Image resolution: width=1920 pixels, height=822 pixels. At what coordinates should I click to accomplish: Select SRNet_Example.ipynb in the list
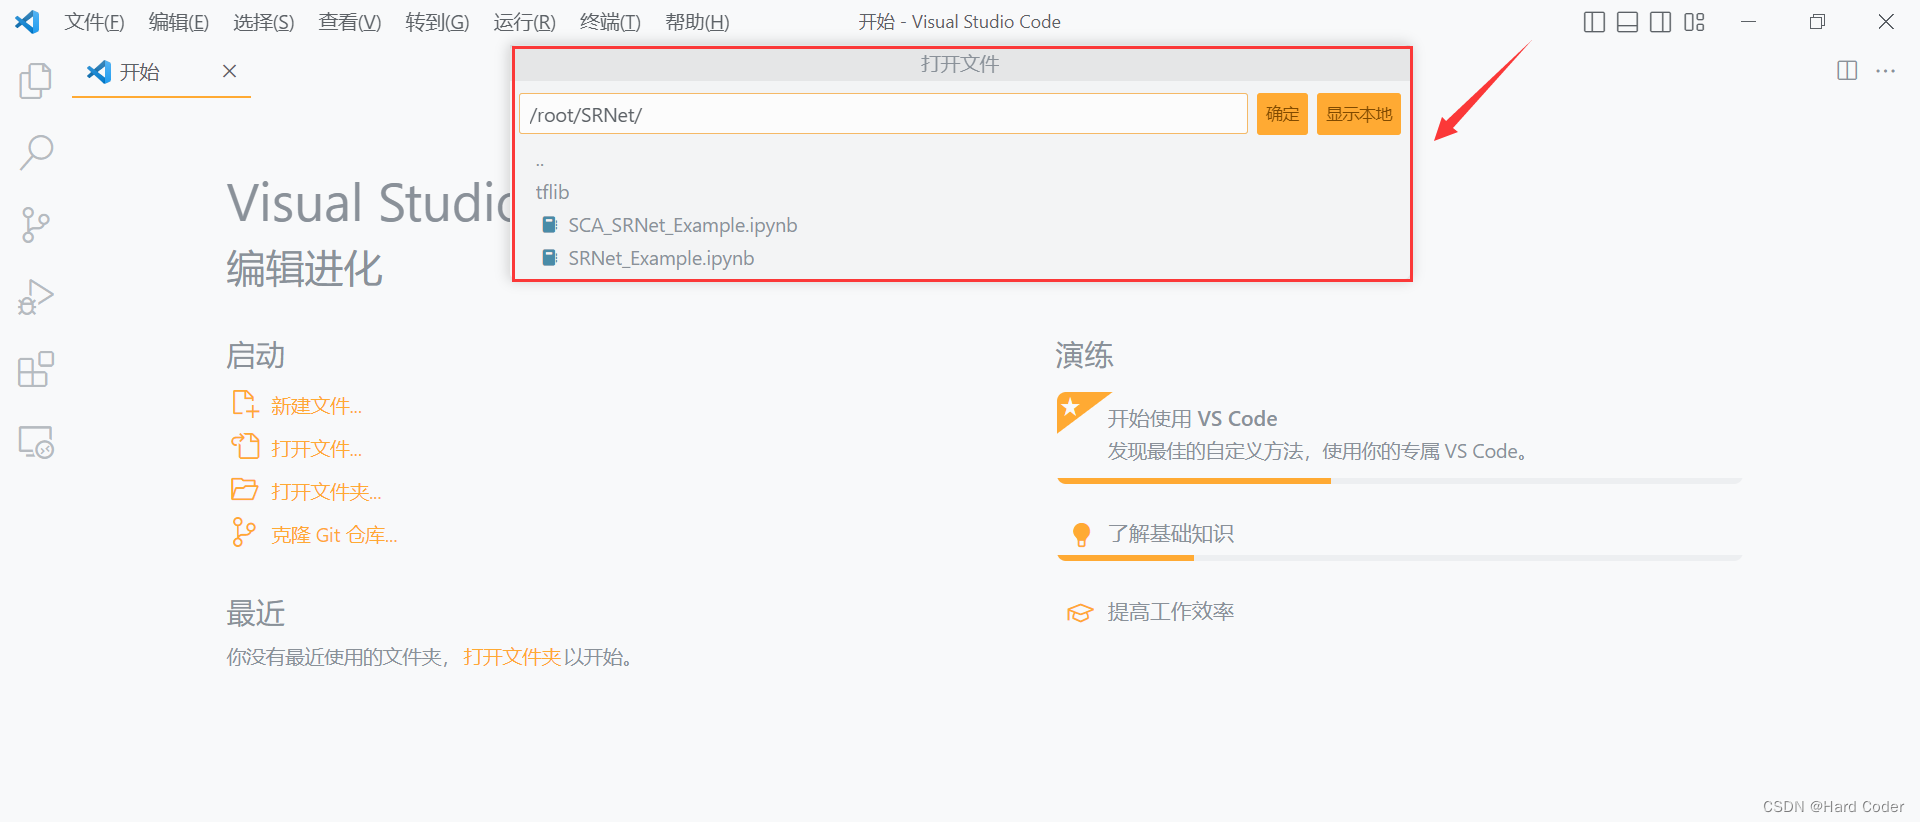[960, 258]
